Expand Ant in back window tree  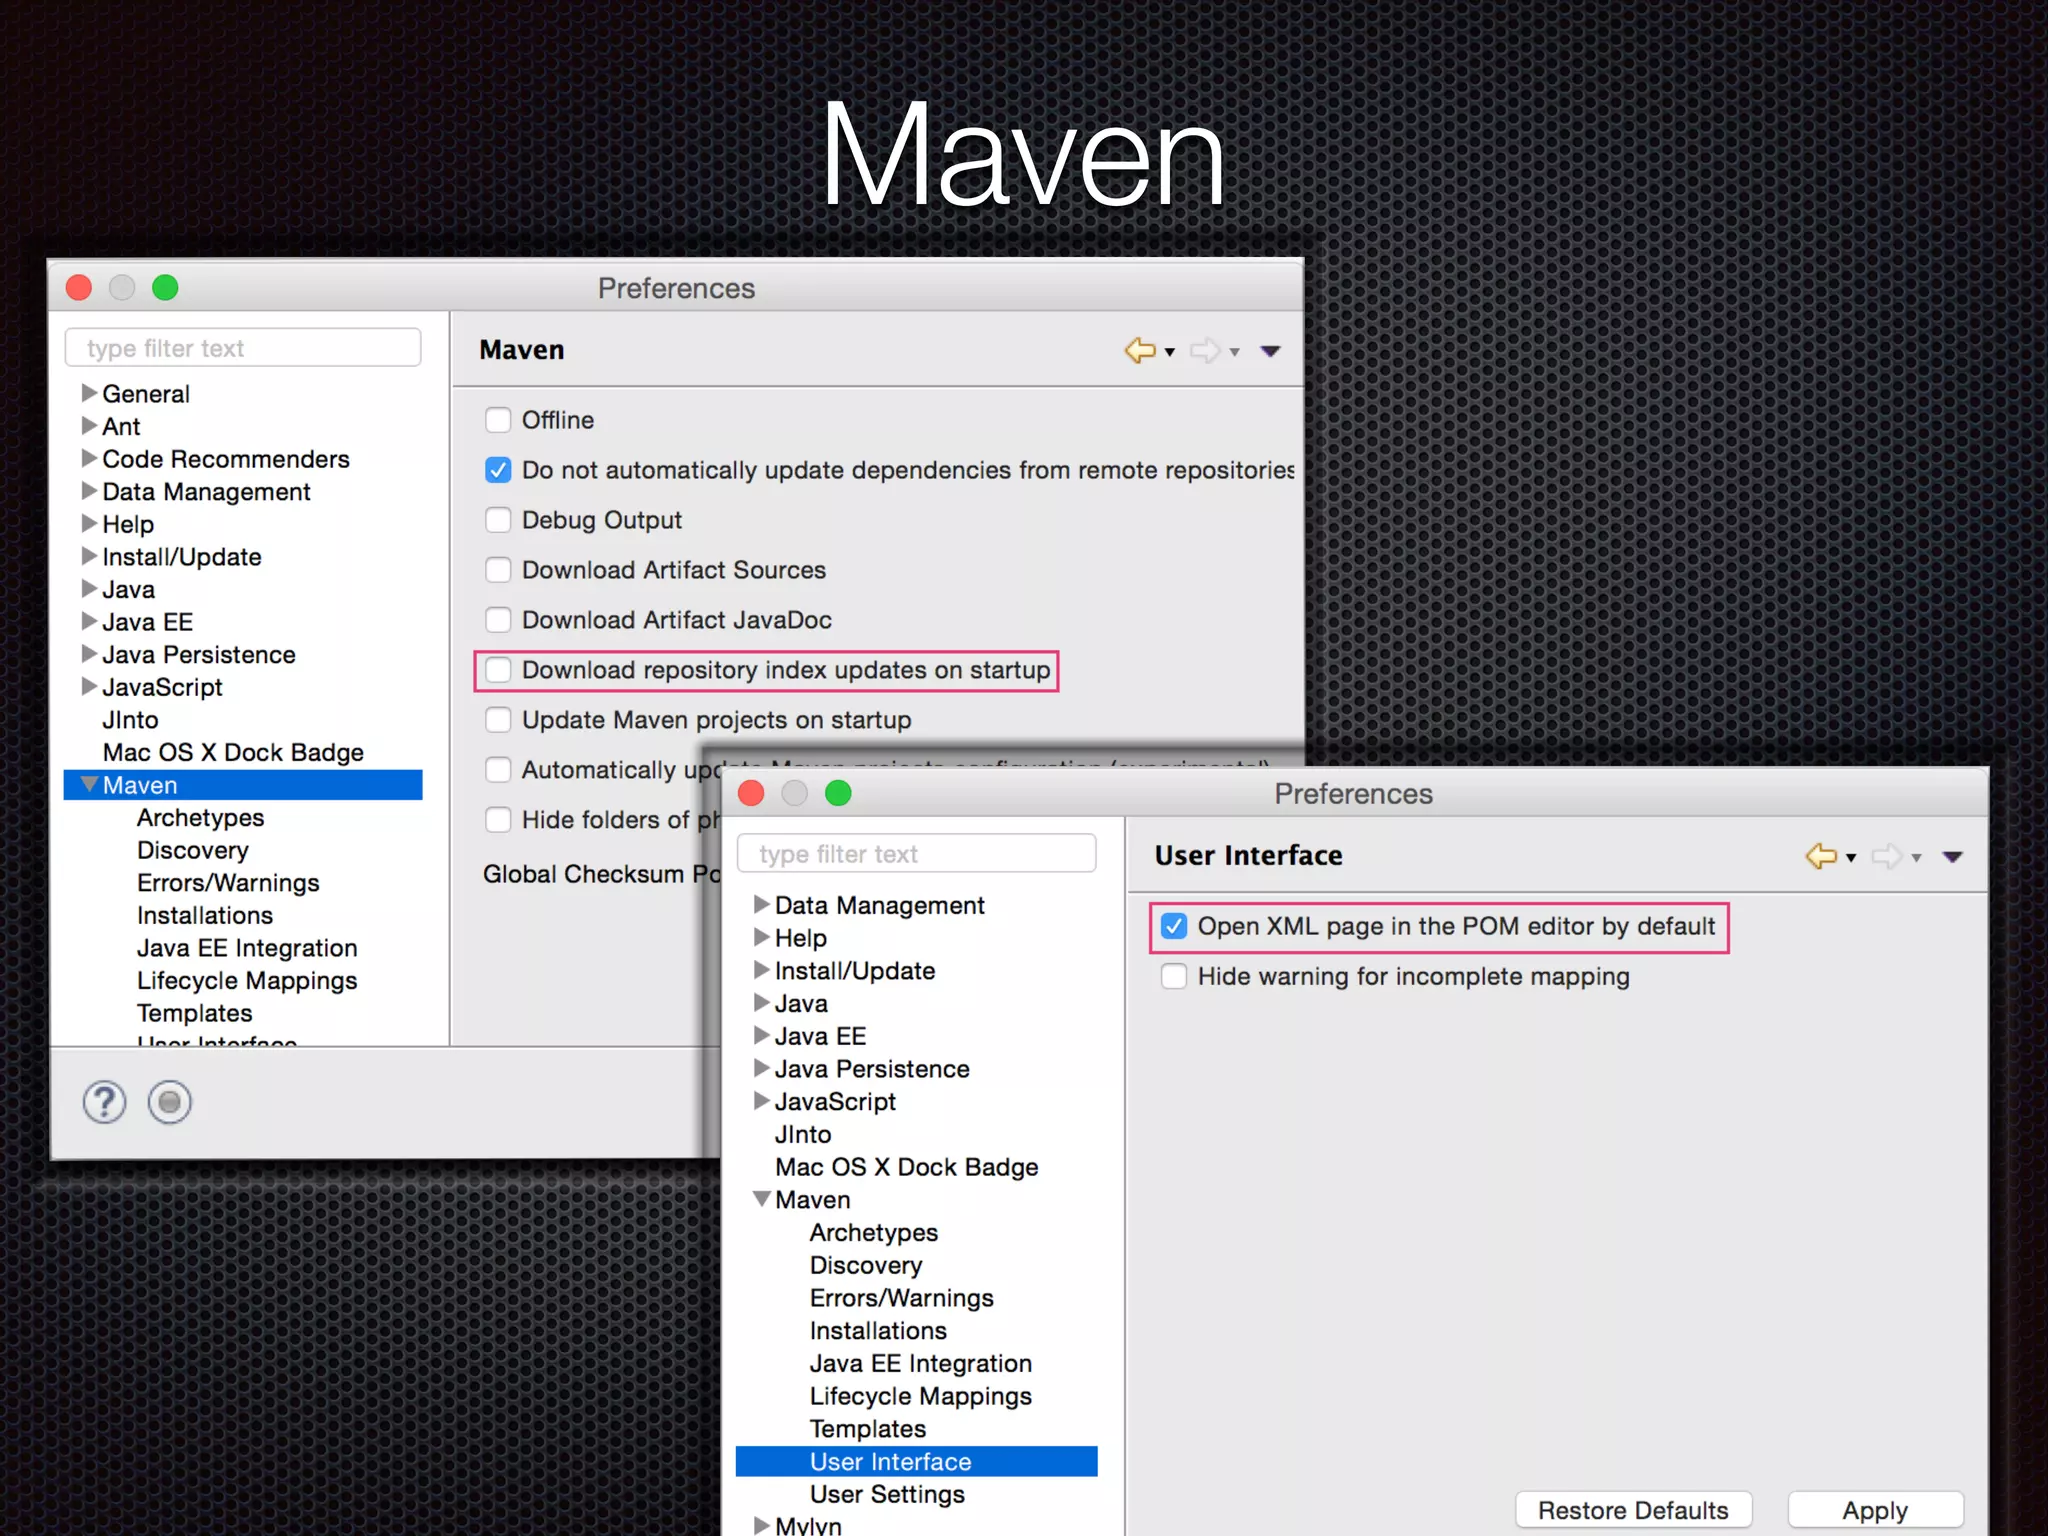pos(89,426)
